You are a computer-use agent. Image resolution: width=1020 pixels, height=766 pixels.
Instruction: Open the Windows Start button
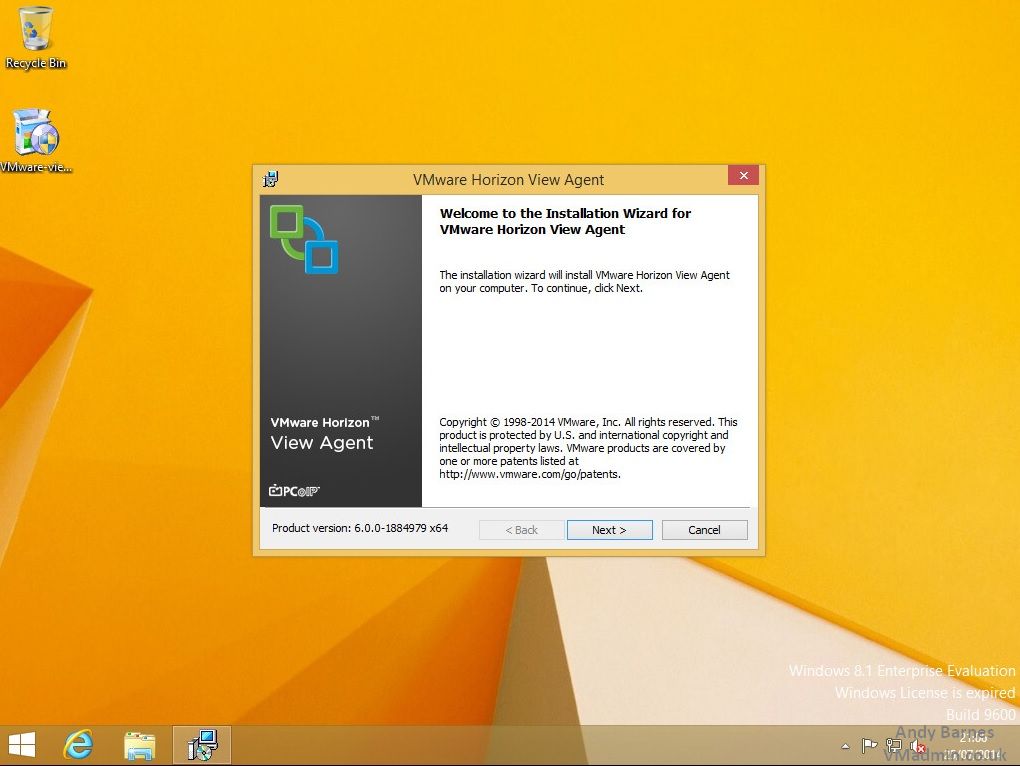click(21, 745)
